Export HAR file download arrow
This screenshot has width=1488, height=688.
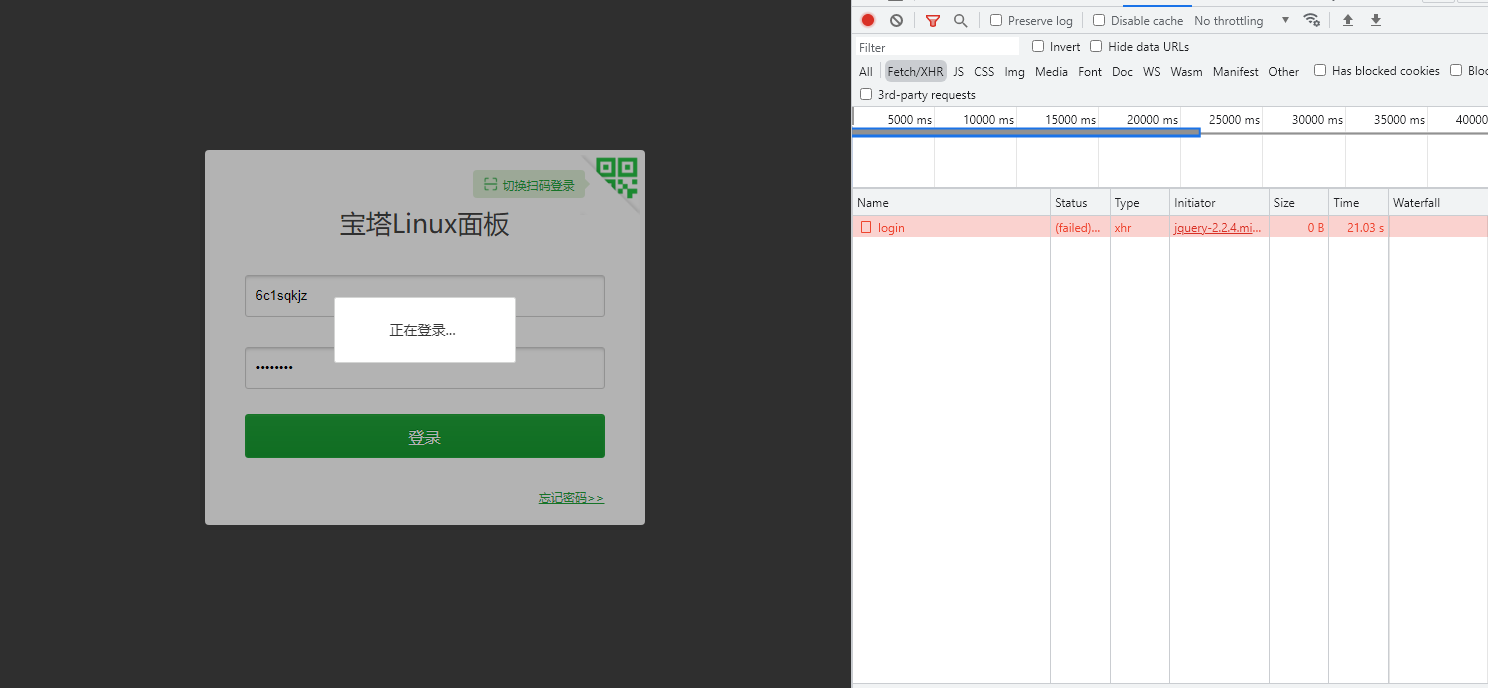(1376, 20)
